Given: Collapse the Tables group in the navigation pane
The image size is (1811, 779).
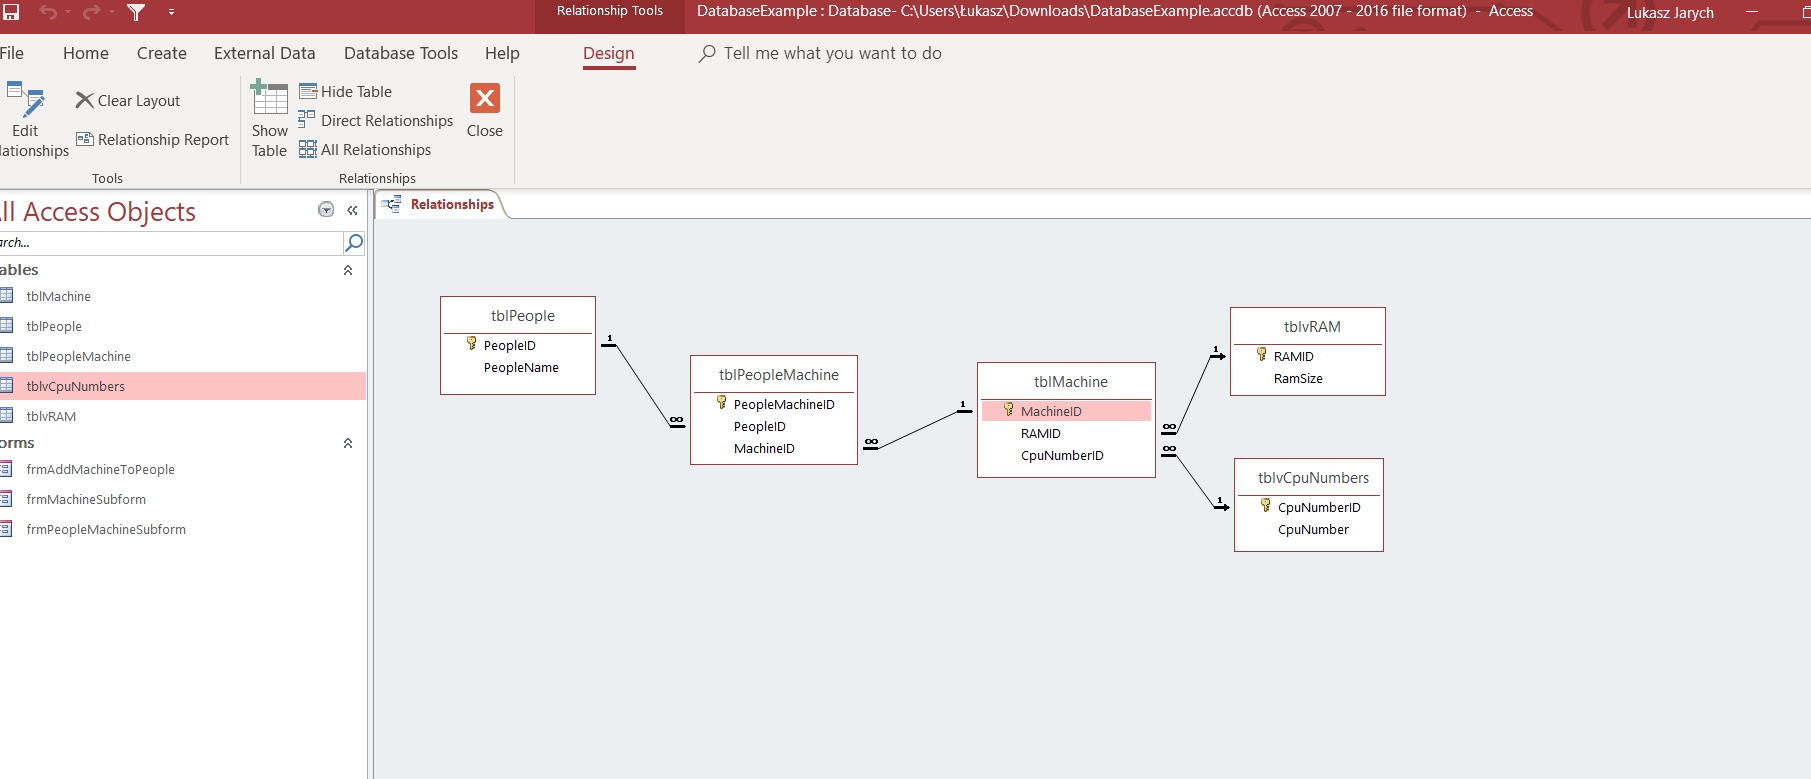Looking at the screenshot, I should pos(348,270).
